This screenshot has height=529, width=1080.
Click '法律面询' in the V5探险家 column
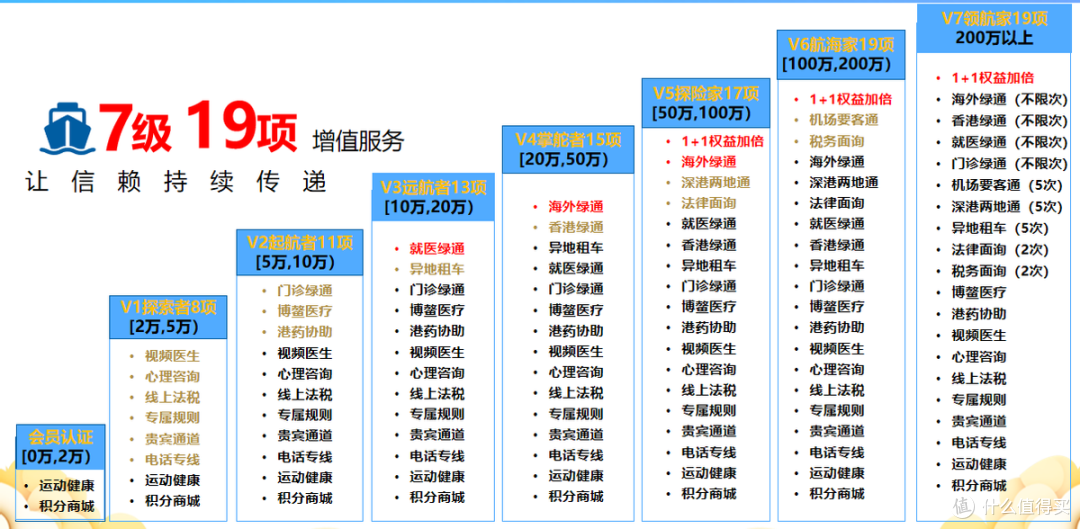[709, 203]
